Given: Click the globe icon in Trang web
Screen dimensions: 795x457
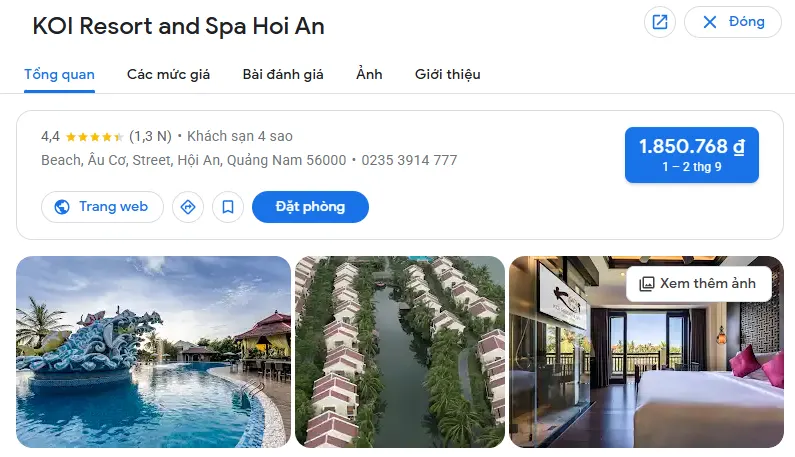Looking at the screenshot, I should (62, 207).
